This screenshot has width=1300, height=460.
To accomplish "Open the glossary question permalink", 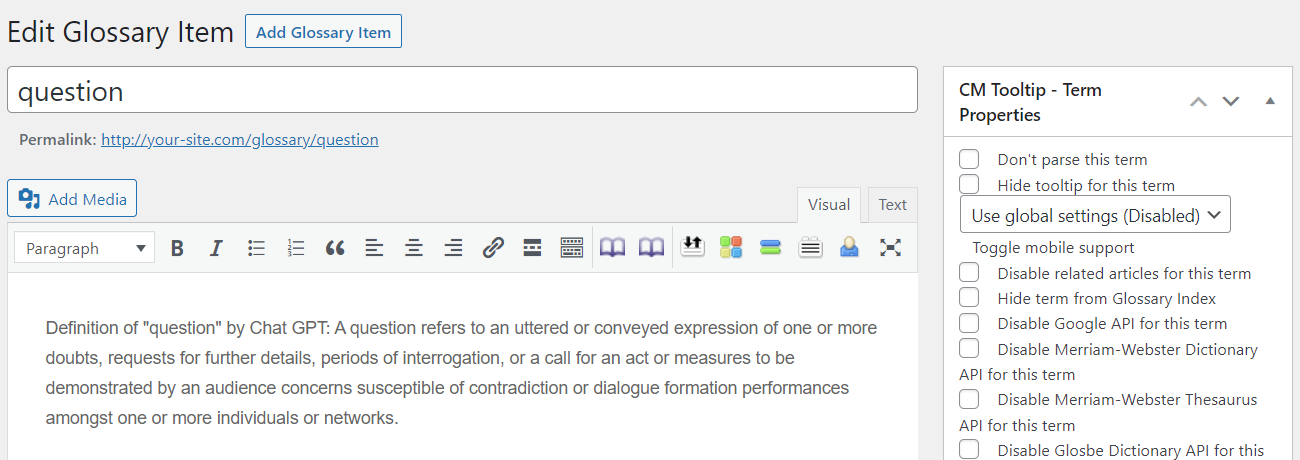I will [x=240, y=140].
